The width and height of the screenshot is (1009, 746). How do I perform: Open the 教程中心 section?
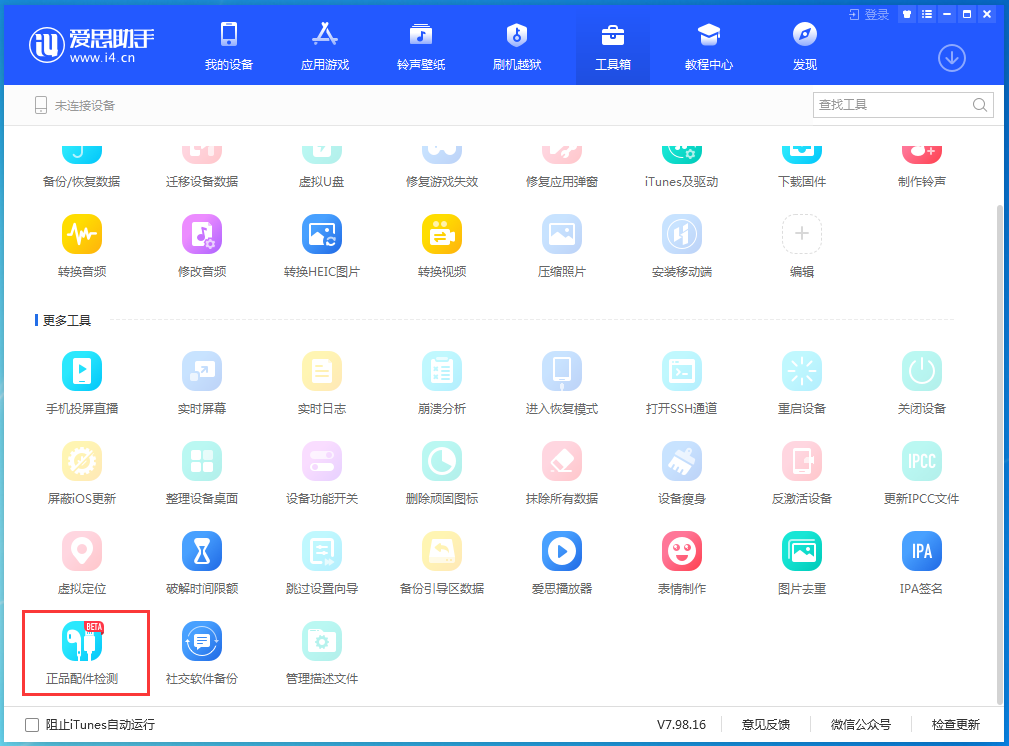click(x=709, y=44)
